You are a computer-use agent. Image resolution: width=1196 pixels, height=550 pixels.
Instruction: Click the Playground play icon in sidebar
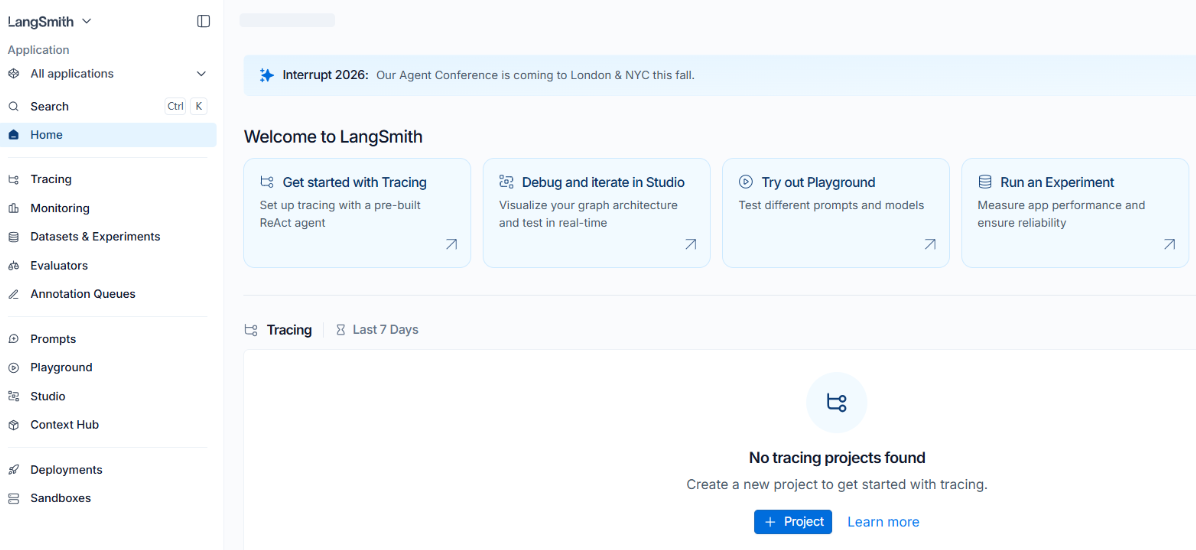coord(14,368)
